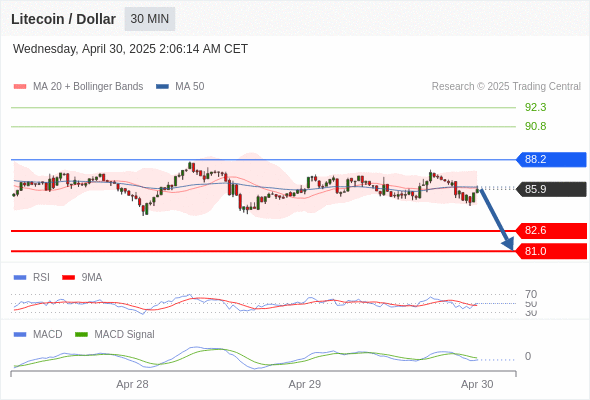Click the blue downward arrow head
590x400 pixels.
(x=509, y=244)
